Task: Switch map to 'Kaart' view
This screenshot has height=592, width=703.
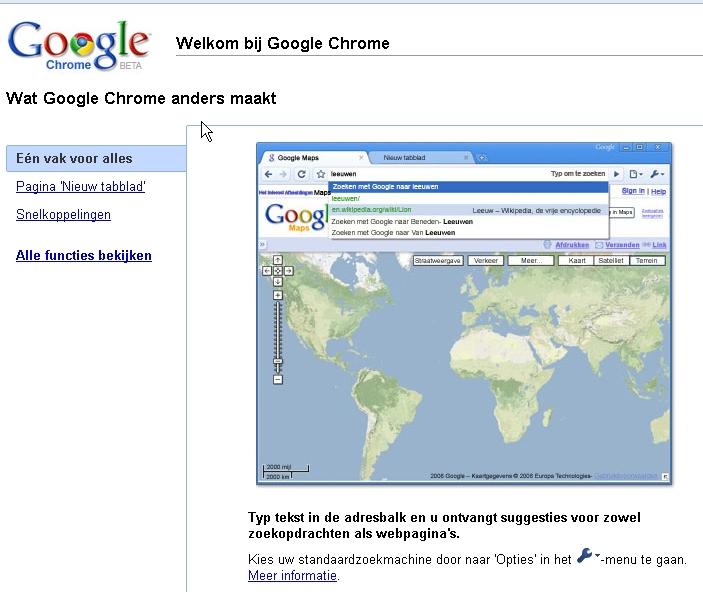Action: (576, 261)
